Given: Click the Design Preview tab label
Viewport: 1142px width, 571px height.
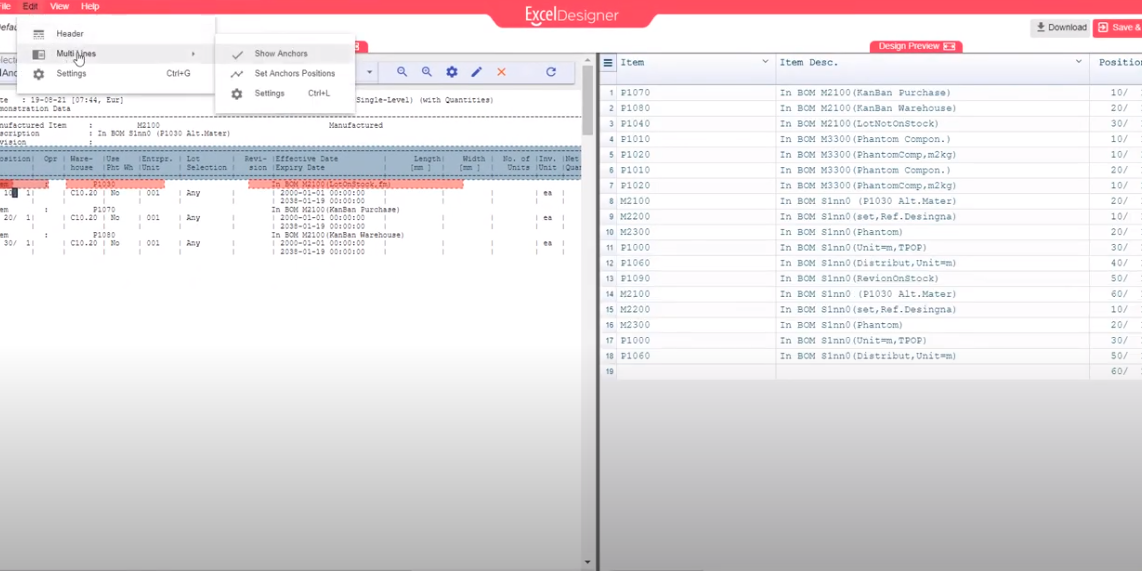Looking at the screenshot, I should 909,46.
